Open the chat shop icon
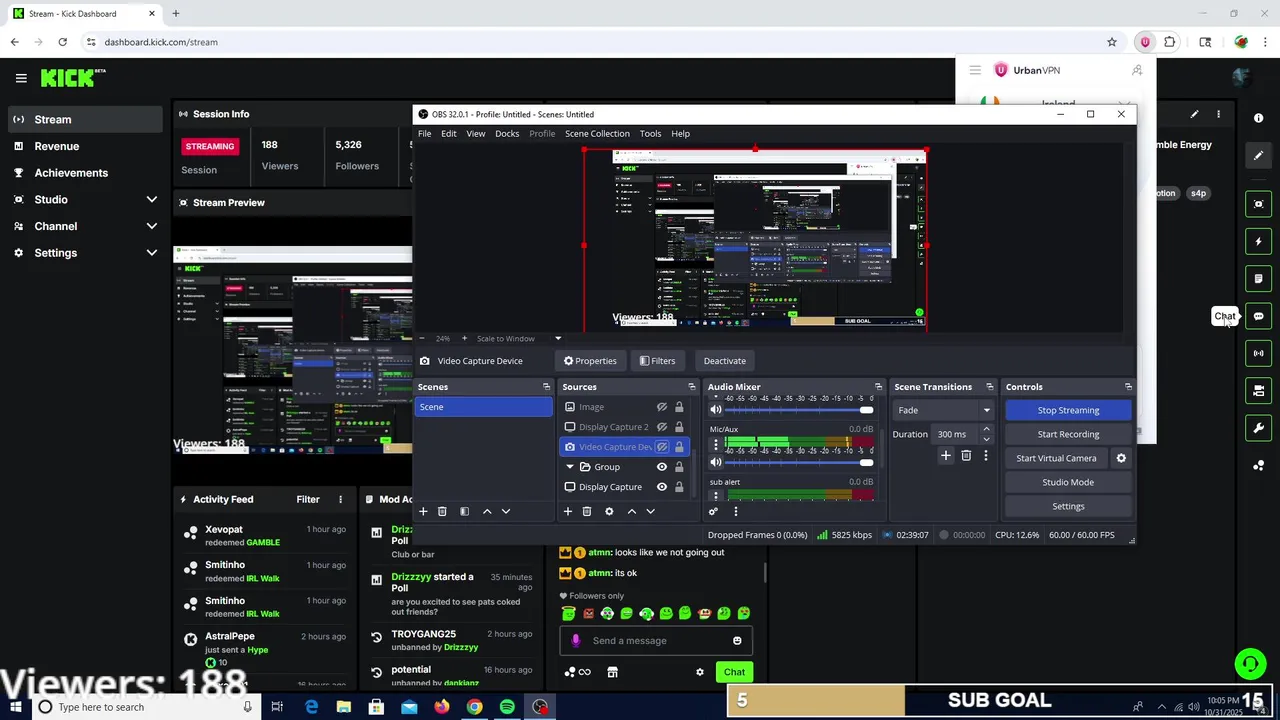Screen dimensions: 1280x720 (x=613, y=672)
